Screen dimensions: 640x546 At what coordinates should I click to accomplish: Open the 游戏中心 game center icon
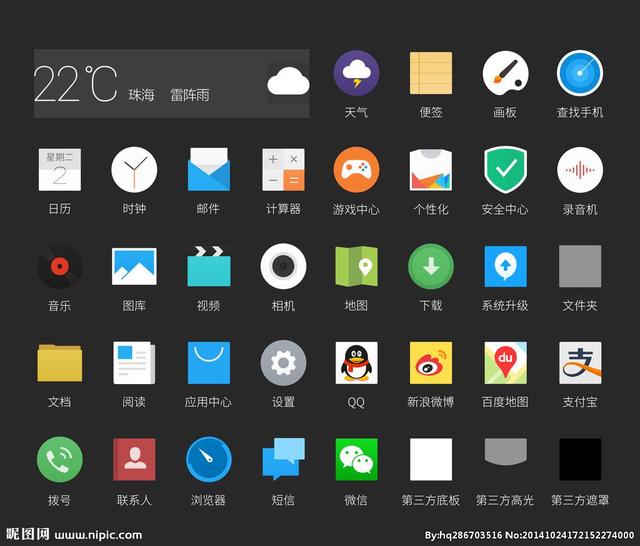(x=356, y=169)
